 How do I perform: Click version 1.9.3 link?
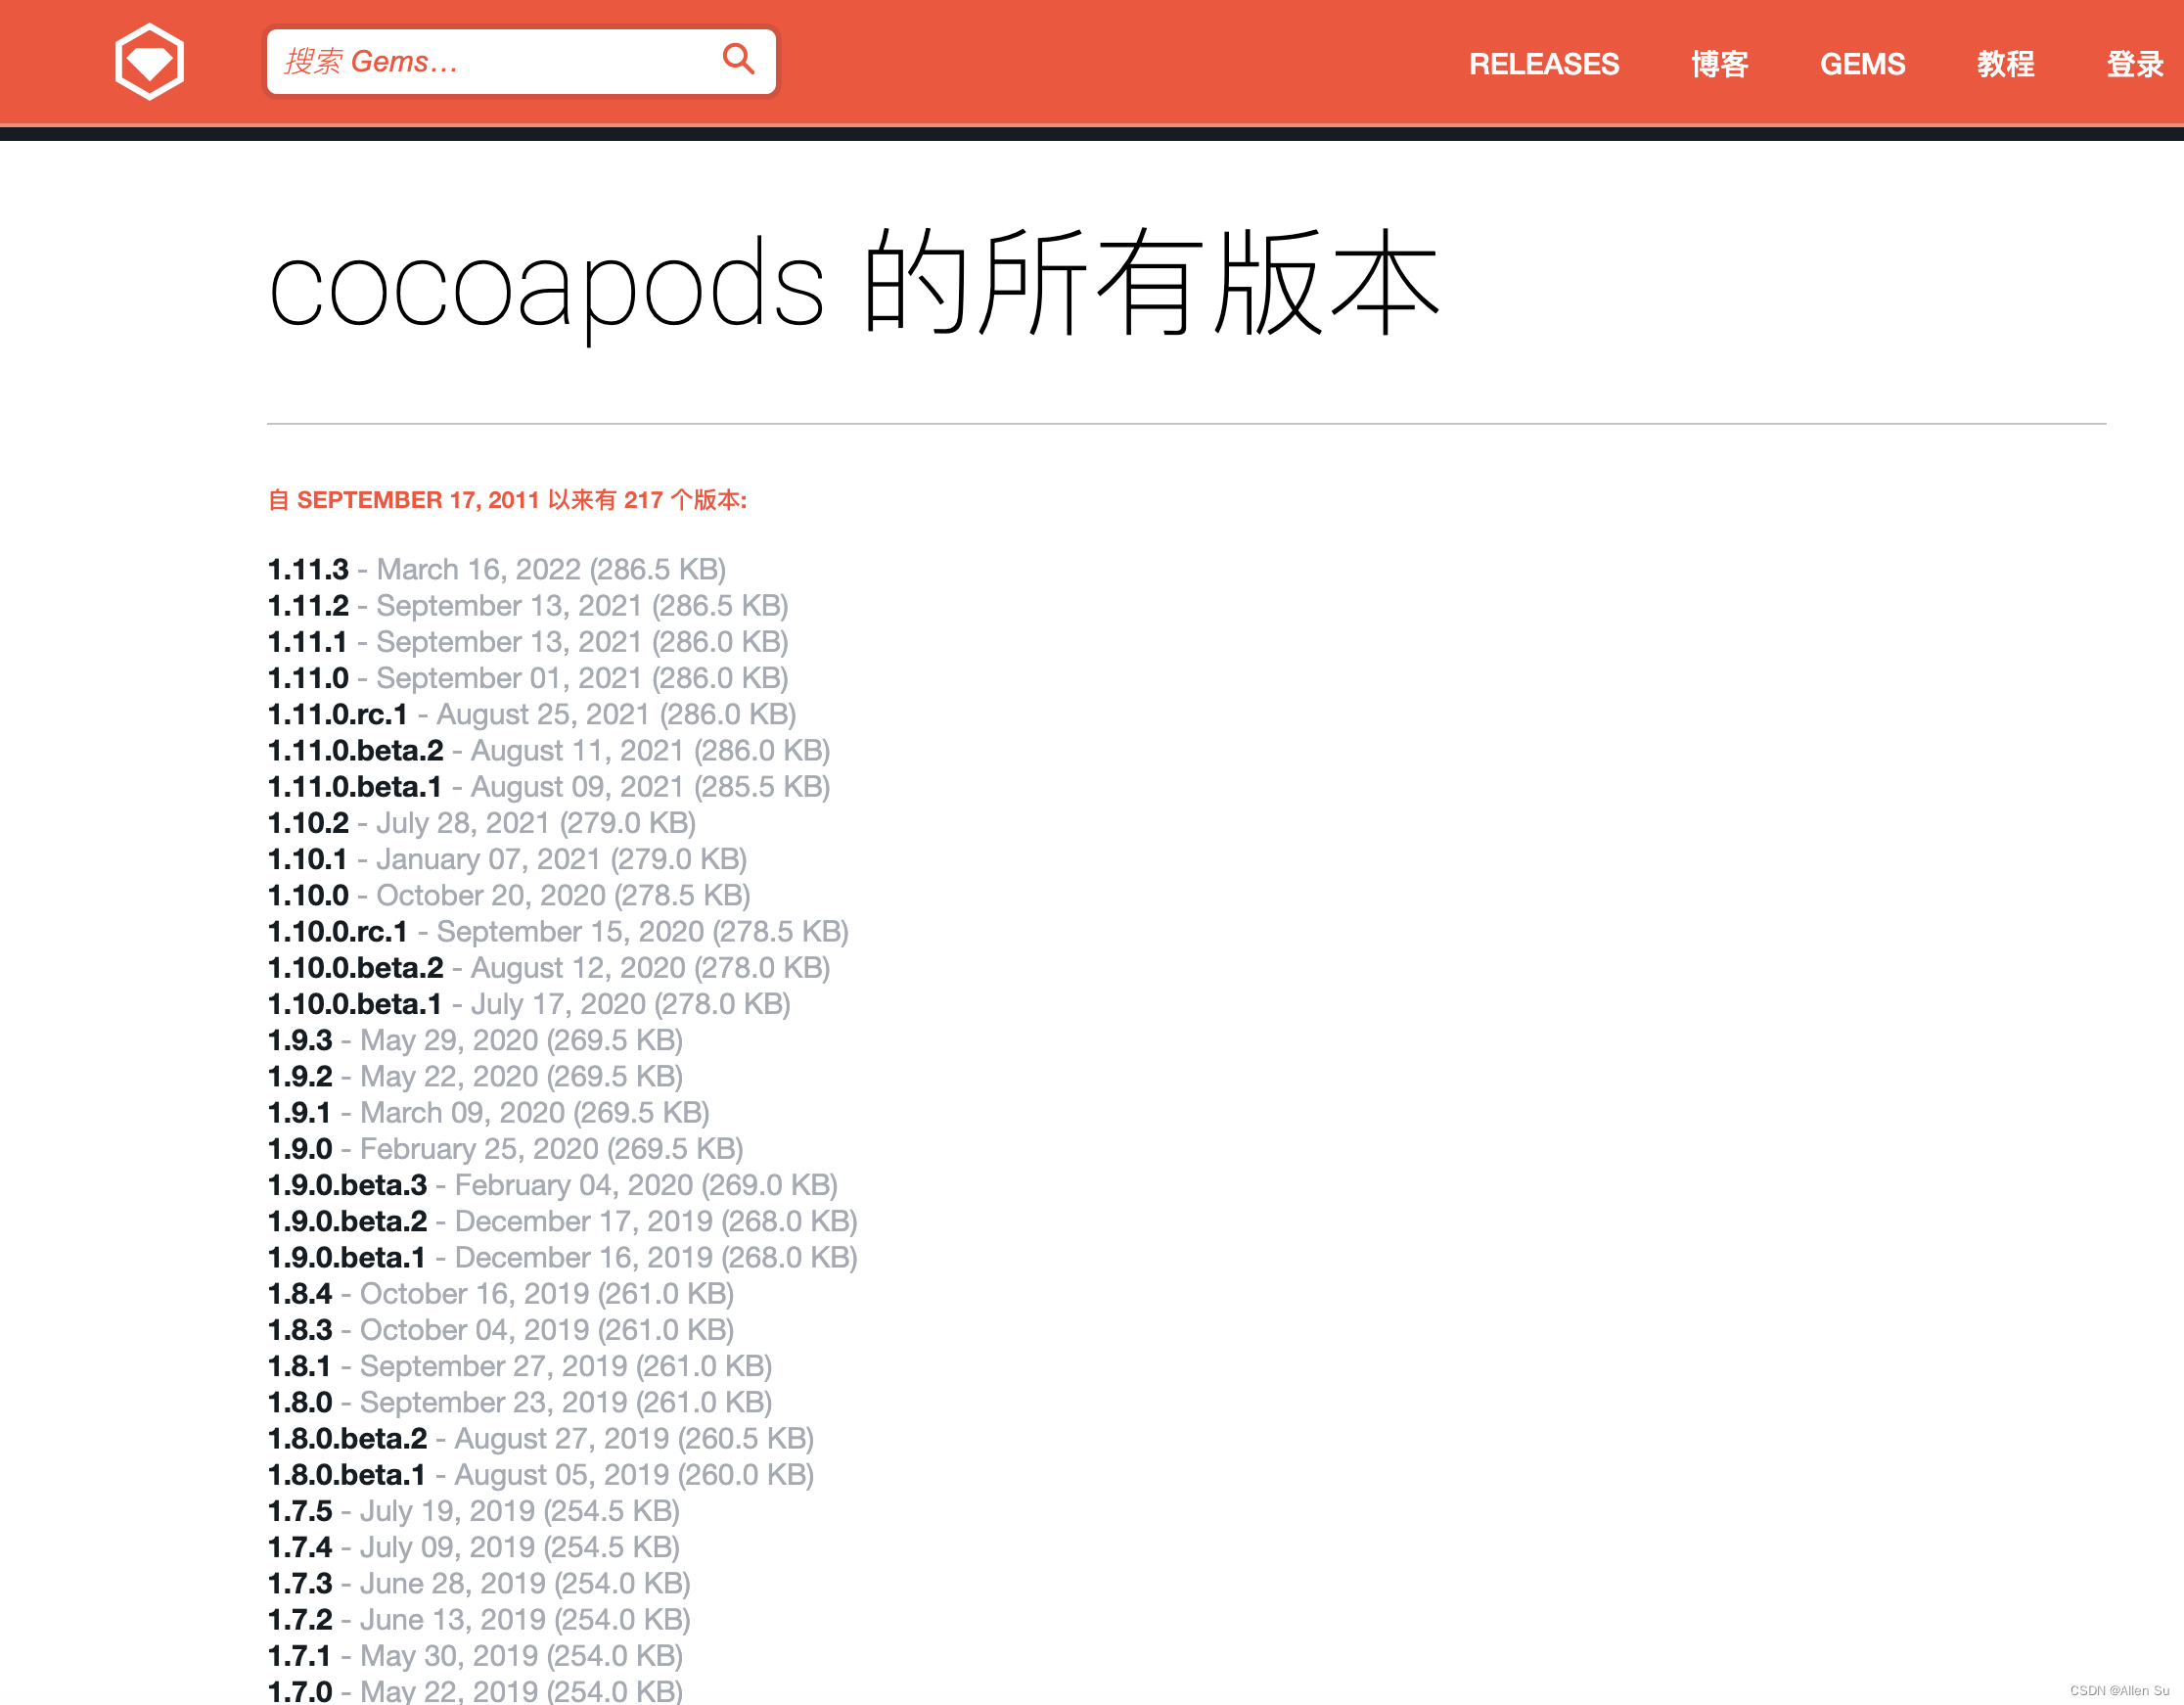[300, 1041]
